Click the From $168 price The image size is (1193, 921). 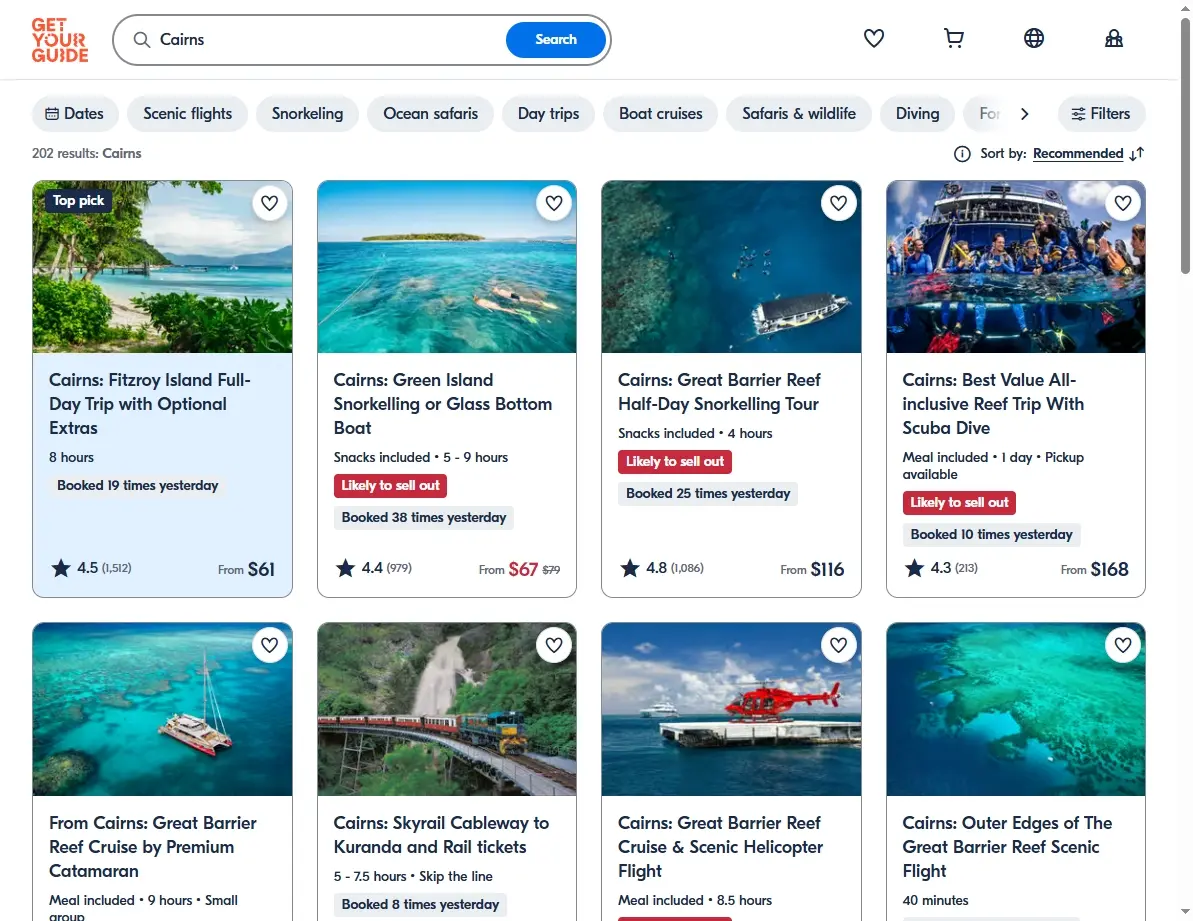click(1095, 569)
